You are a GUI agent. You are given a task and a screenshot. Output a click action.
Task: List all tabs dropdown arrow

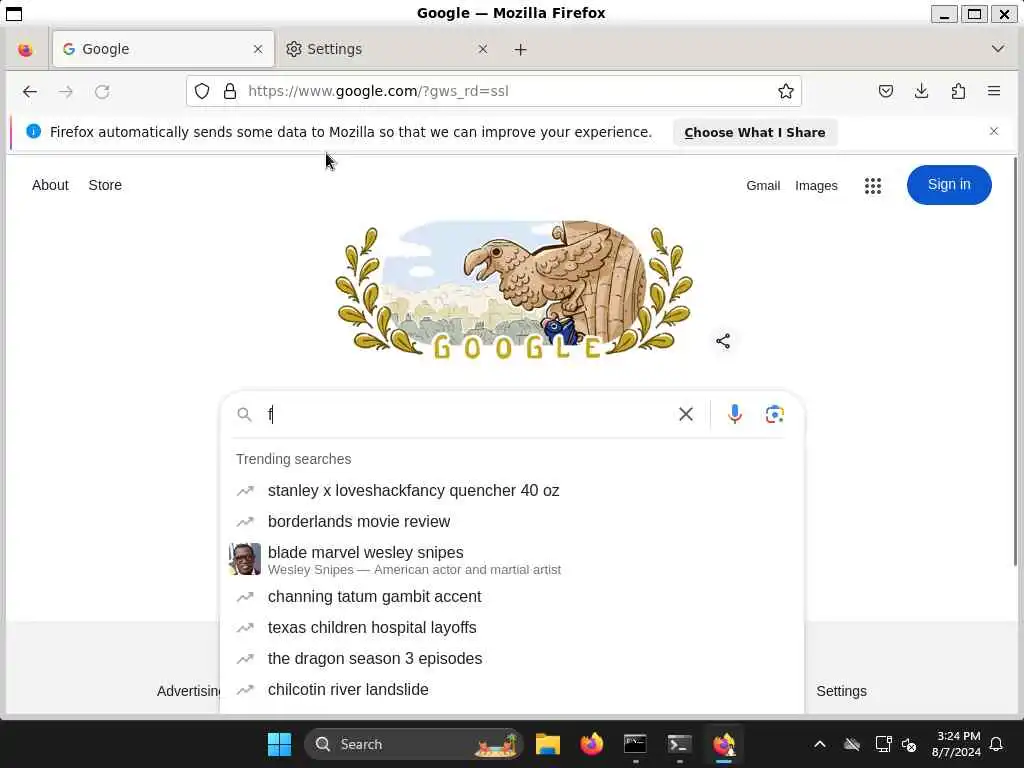998,49
